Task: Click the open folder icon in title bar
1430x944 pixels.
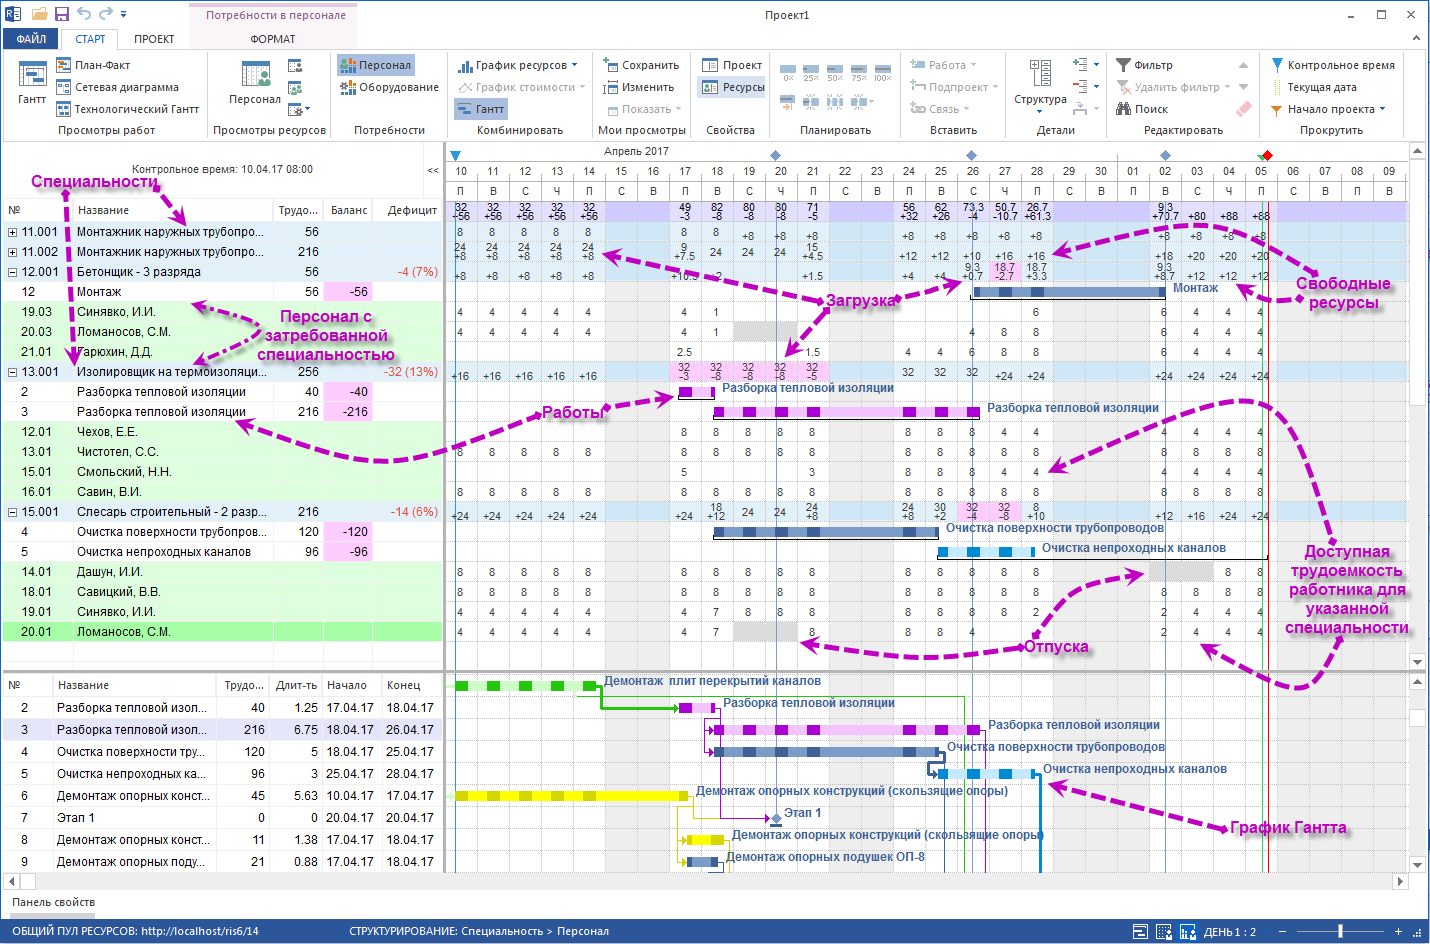Action: (x=40, y=14)
